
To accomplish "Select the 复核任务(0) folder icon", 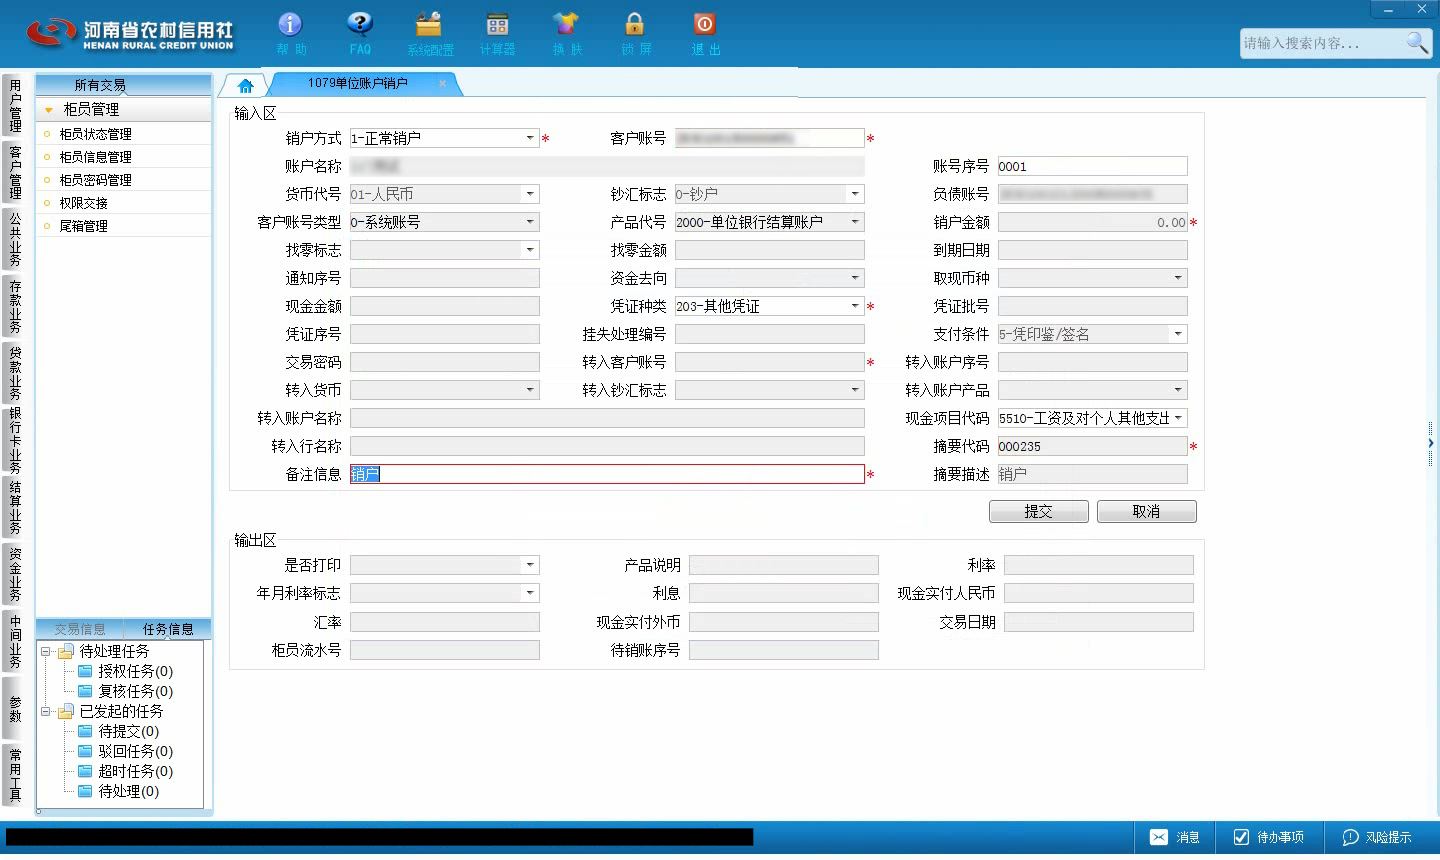I will [85, 691].
